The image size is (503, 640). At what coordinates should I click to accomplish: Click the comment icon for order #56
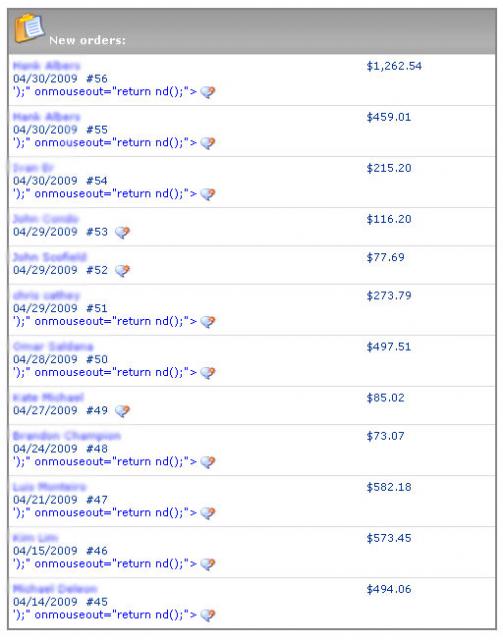[x=207, y=92]
